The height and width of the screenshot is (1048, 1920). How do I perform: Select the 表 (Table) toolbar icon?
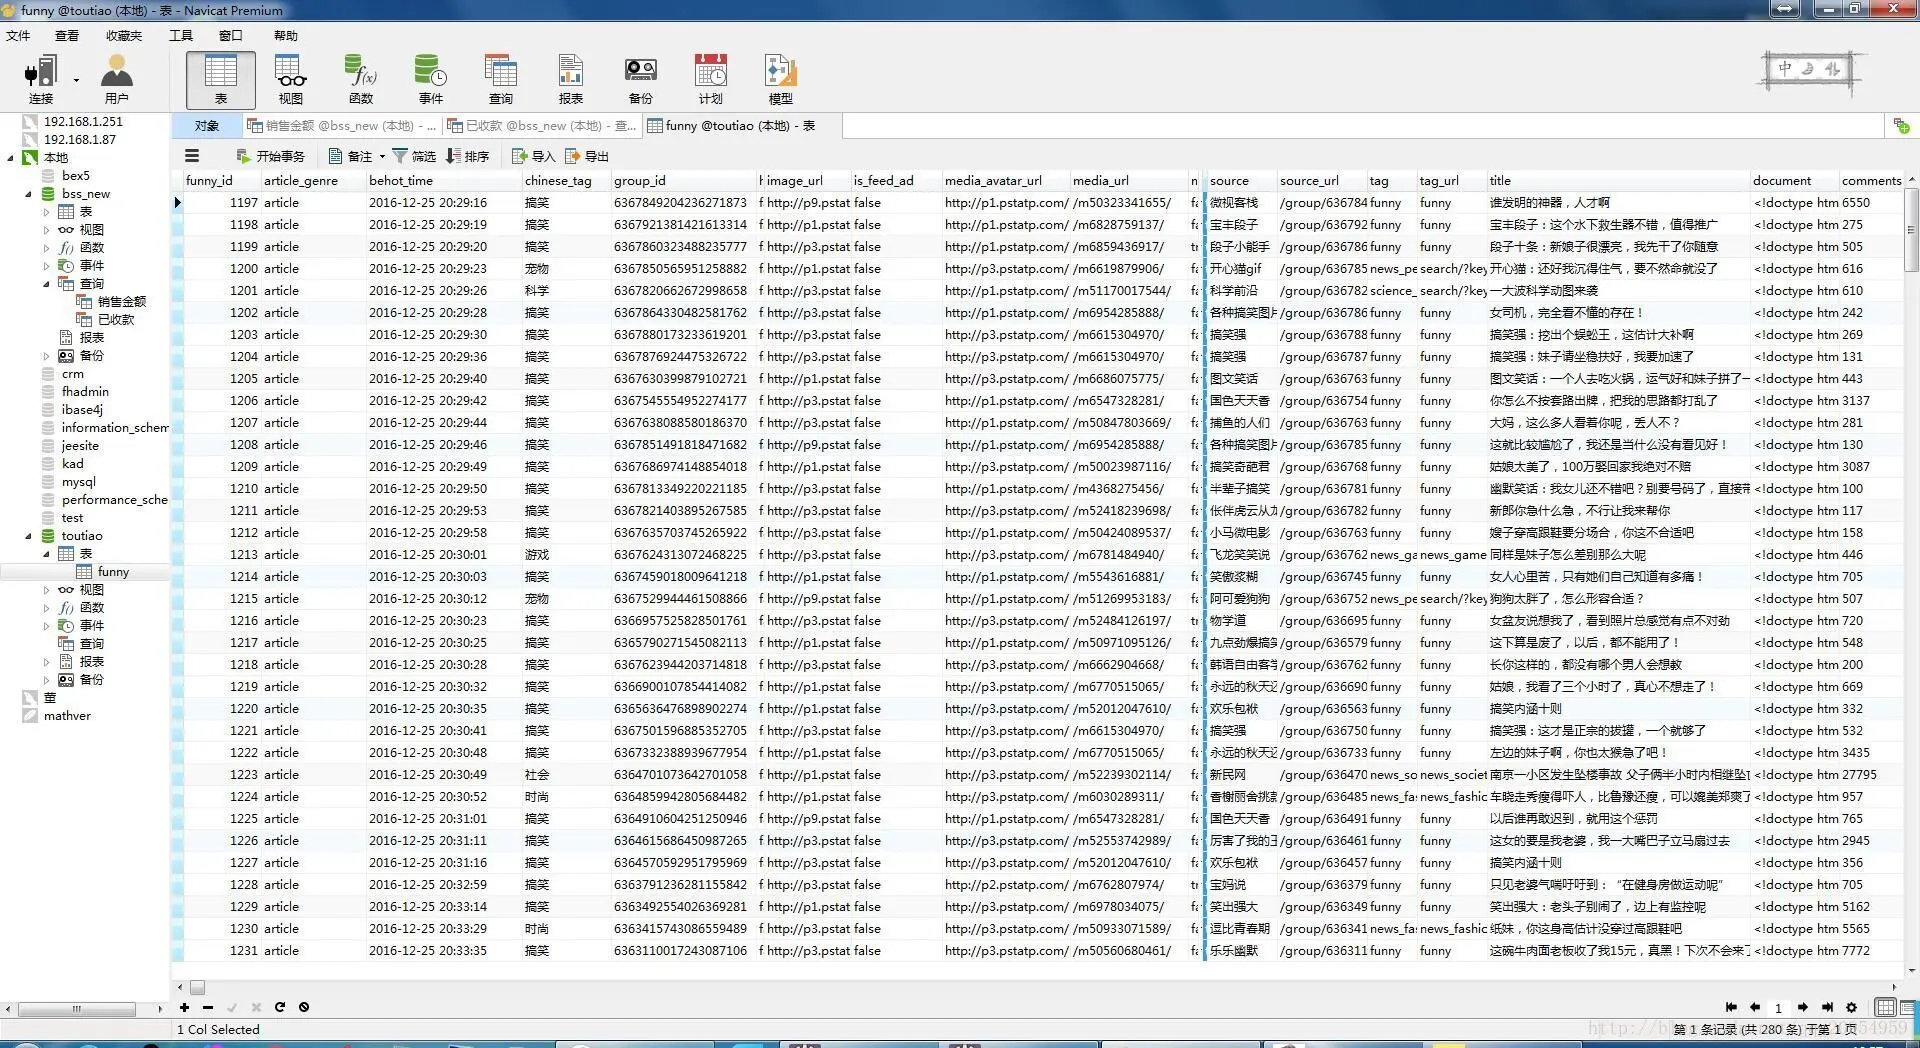(220, 80)
